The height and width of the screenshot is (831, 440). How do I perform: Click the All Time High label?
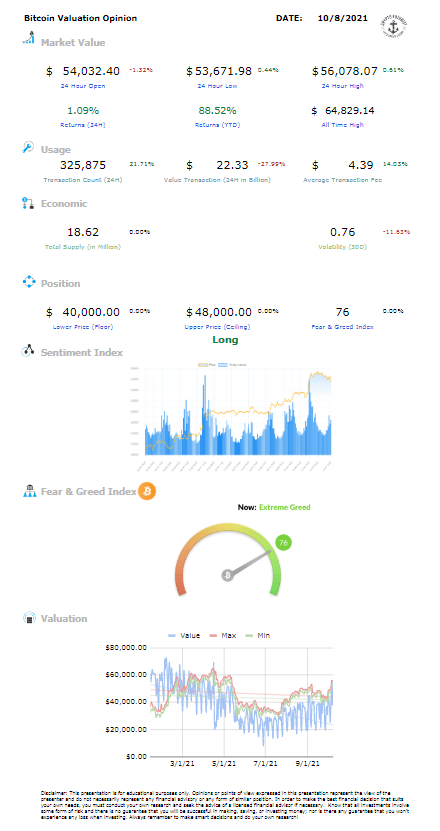[344, 125]
